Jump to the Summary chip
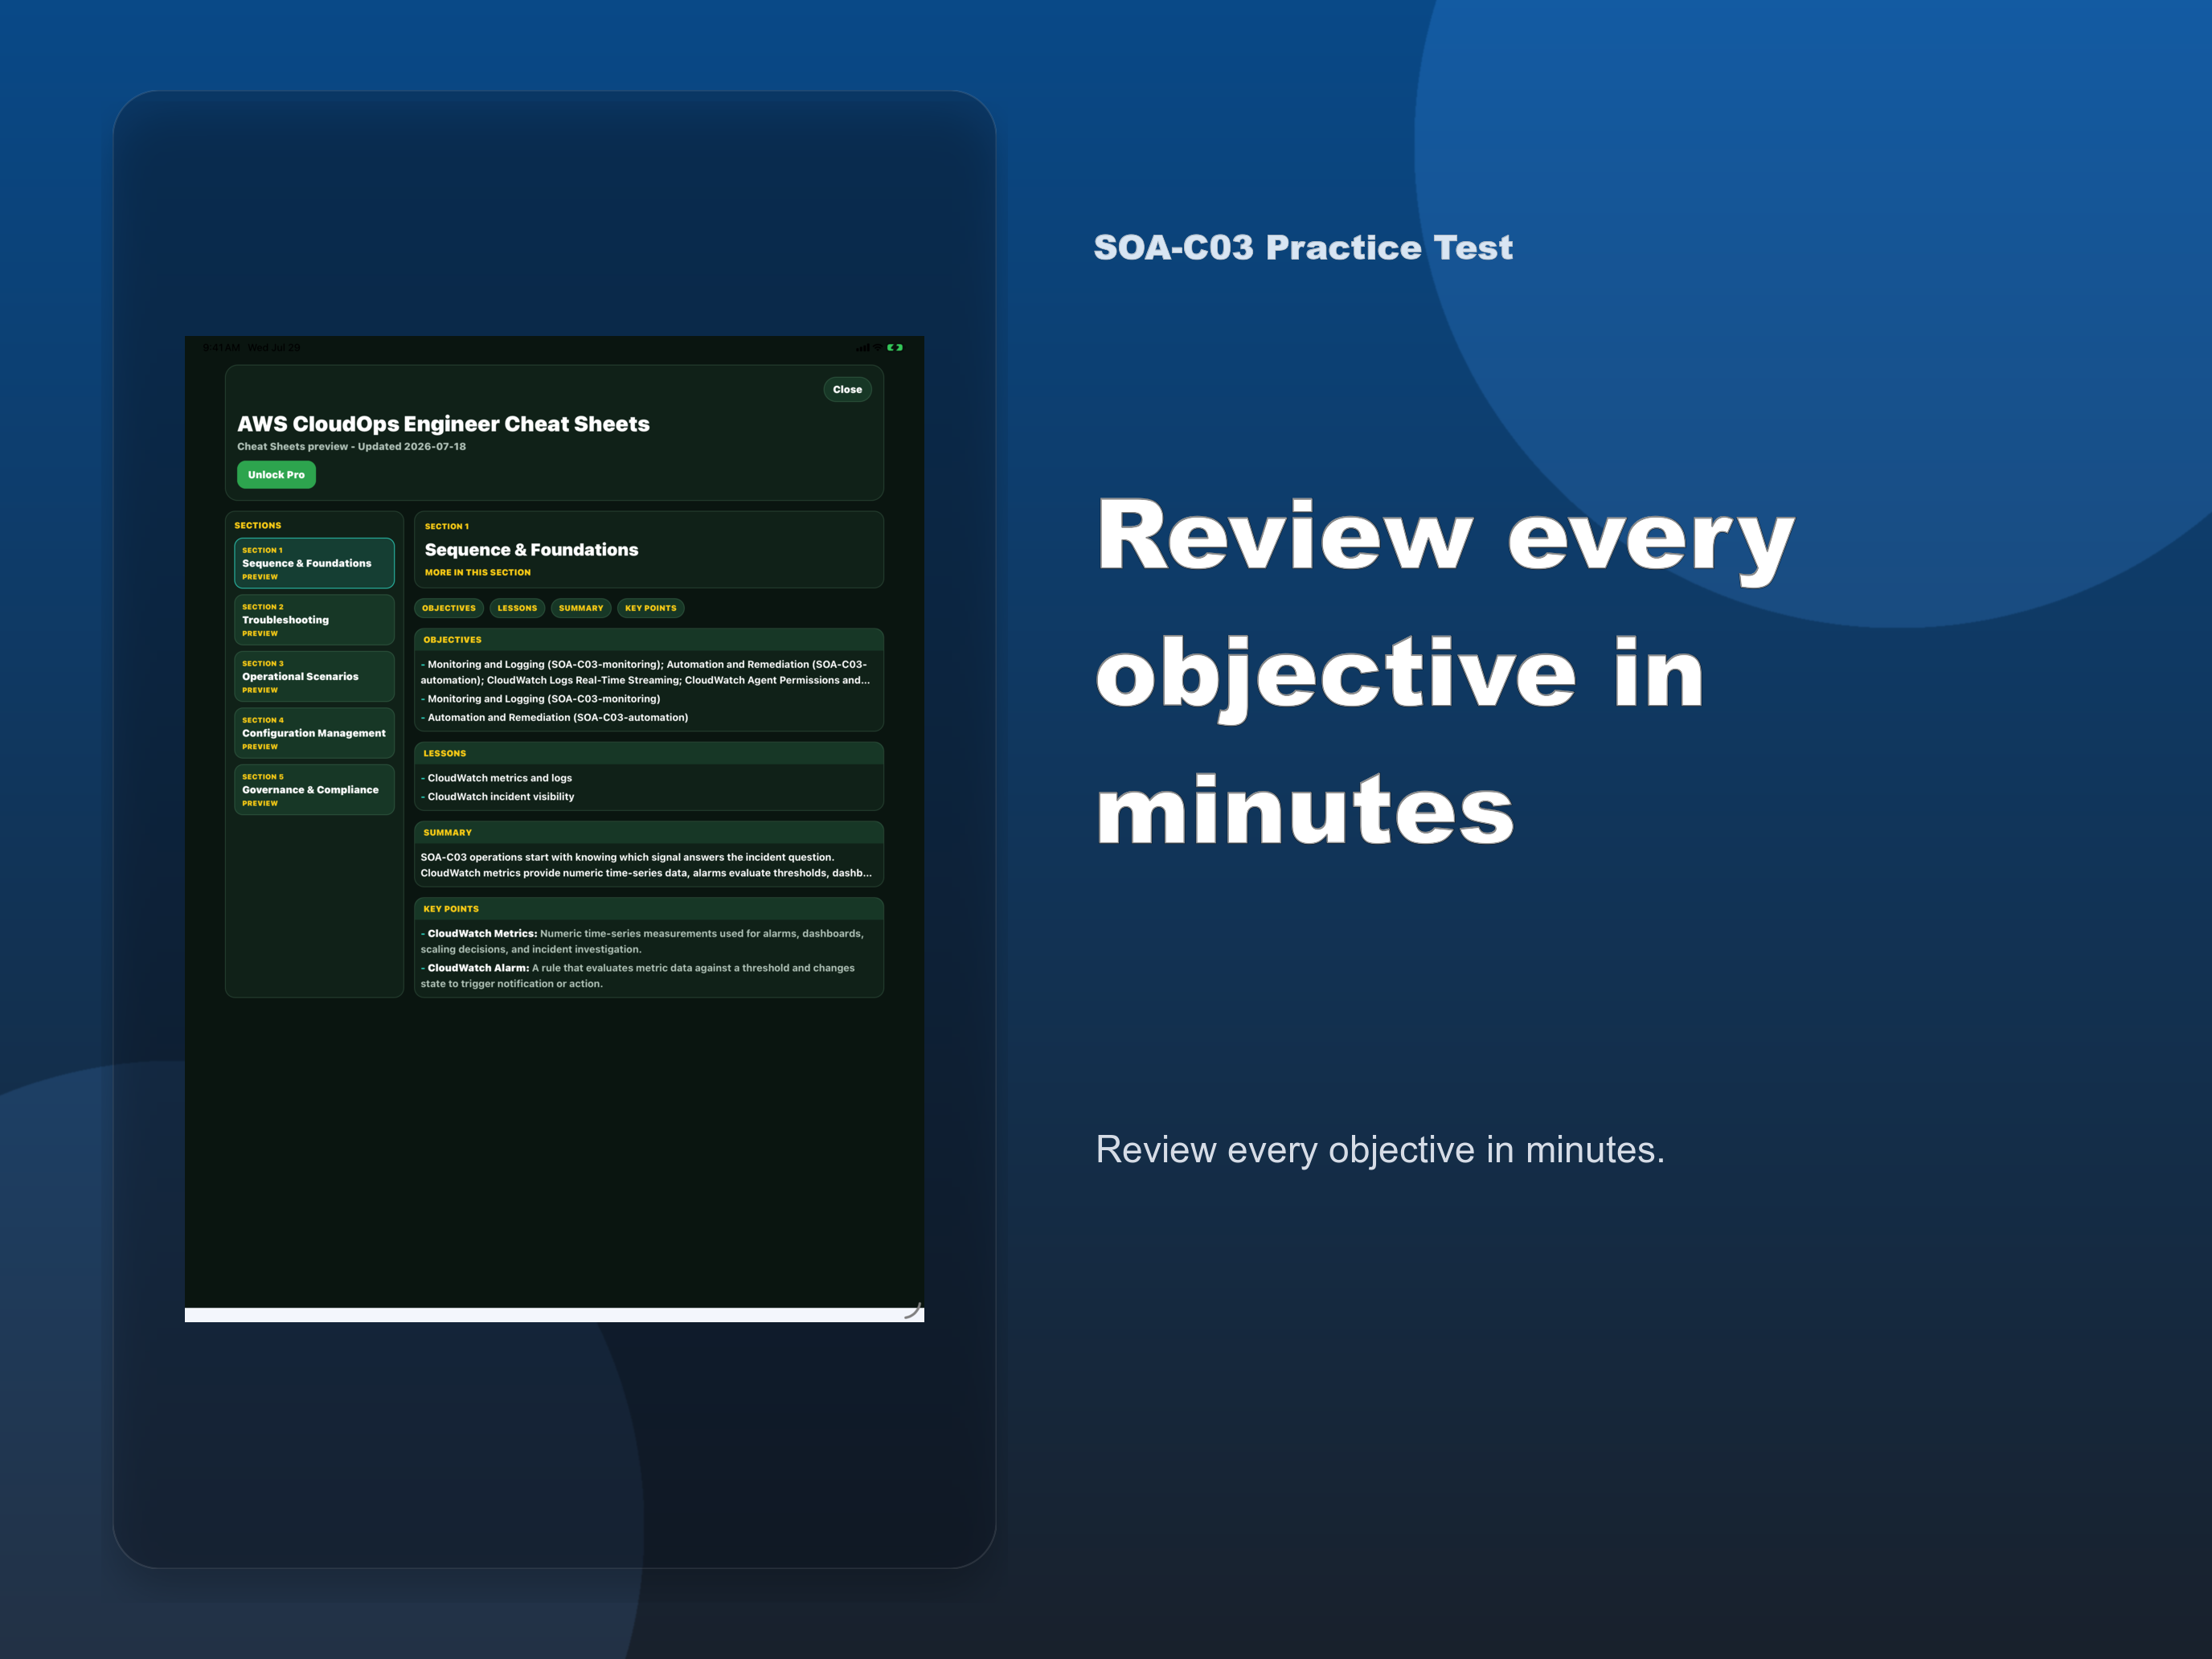The image size is (2212, 1659). 581,608
